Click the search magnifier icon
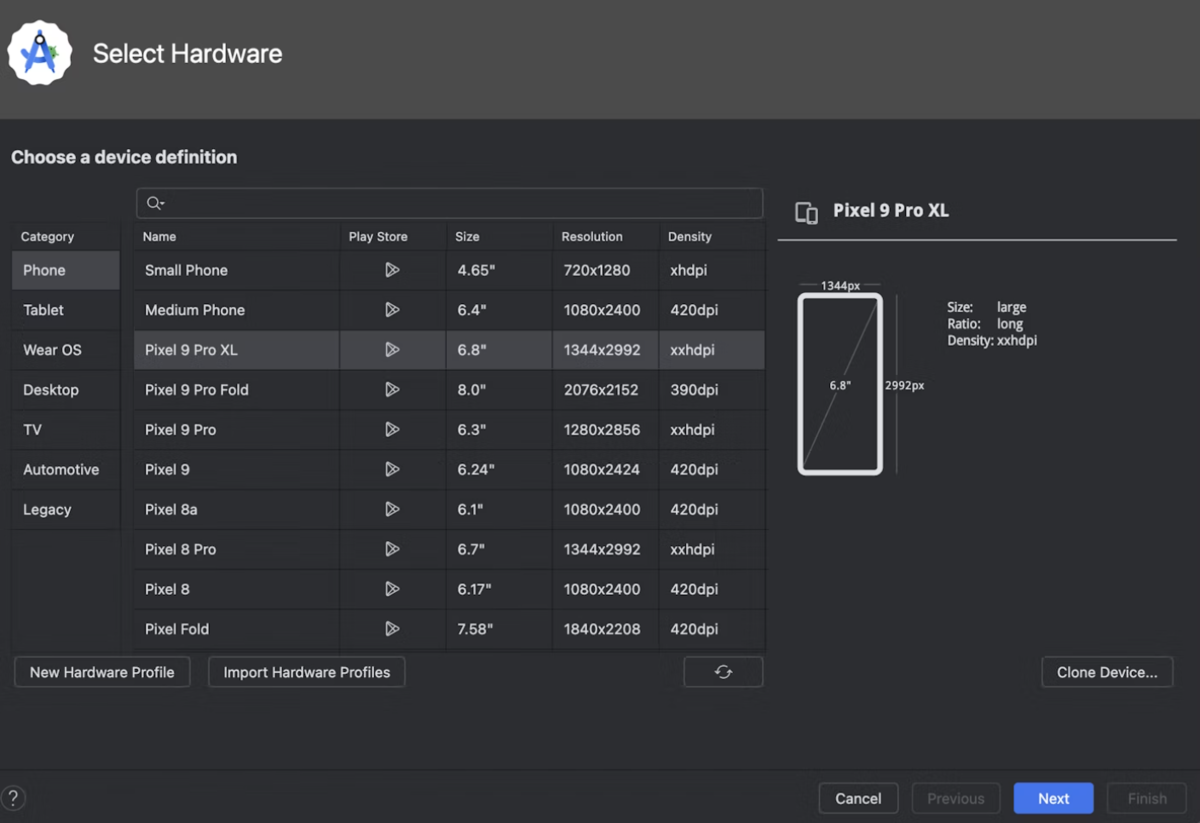Screen dimensions: 1200x823 click(155, 203)
